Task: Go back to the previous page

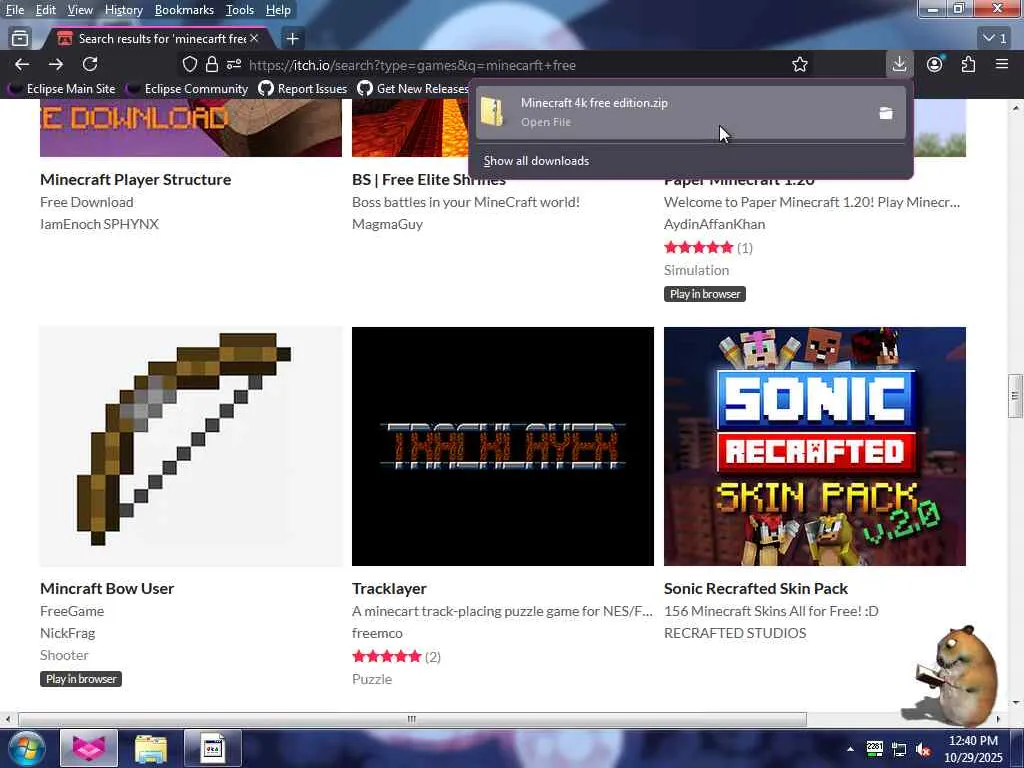Action: click(x=22, y=64)
